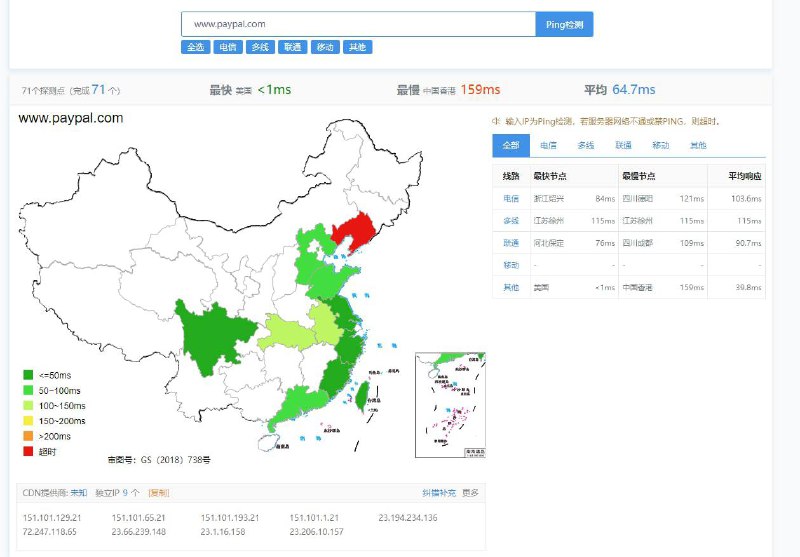This screenshot has height=557, width=800.
Task: Switch to the 其他 tab above the table
Action: [698, 145]
